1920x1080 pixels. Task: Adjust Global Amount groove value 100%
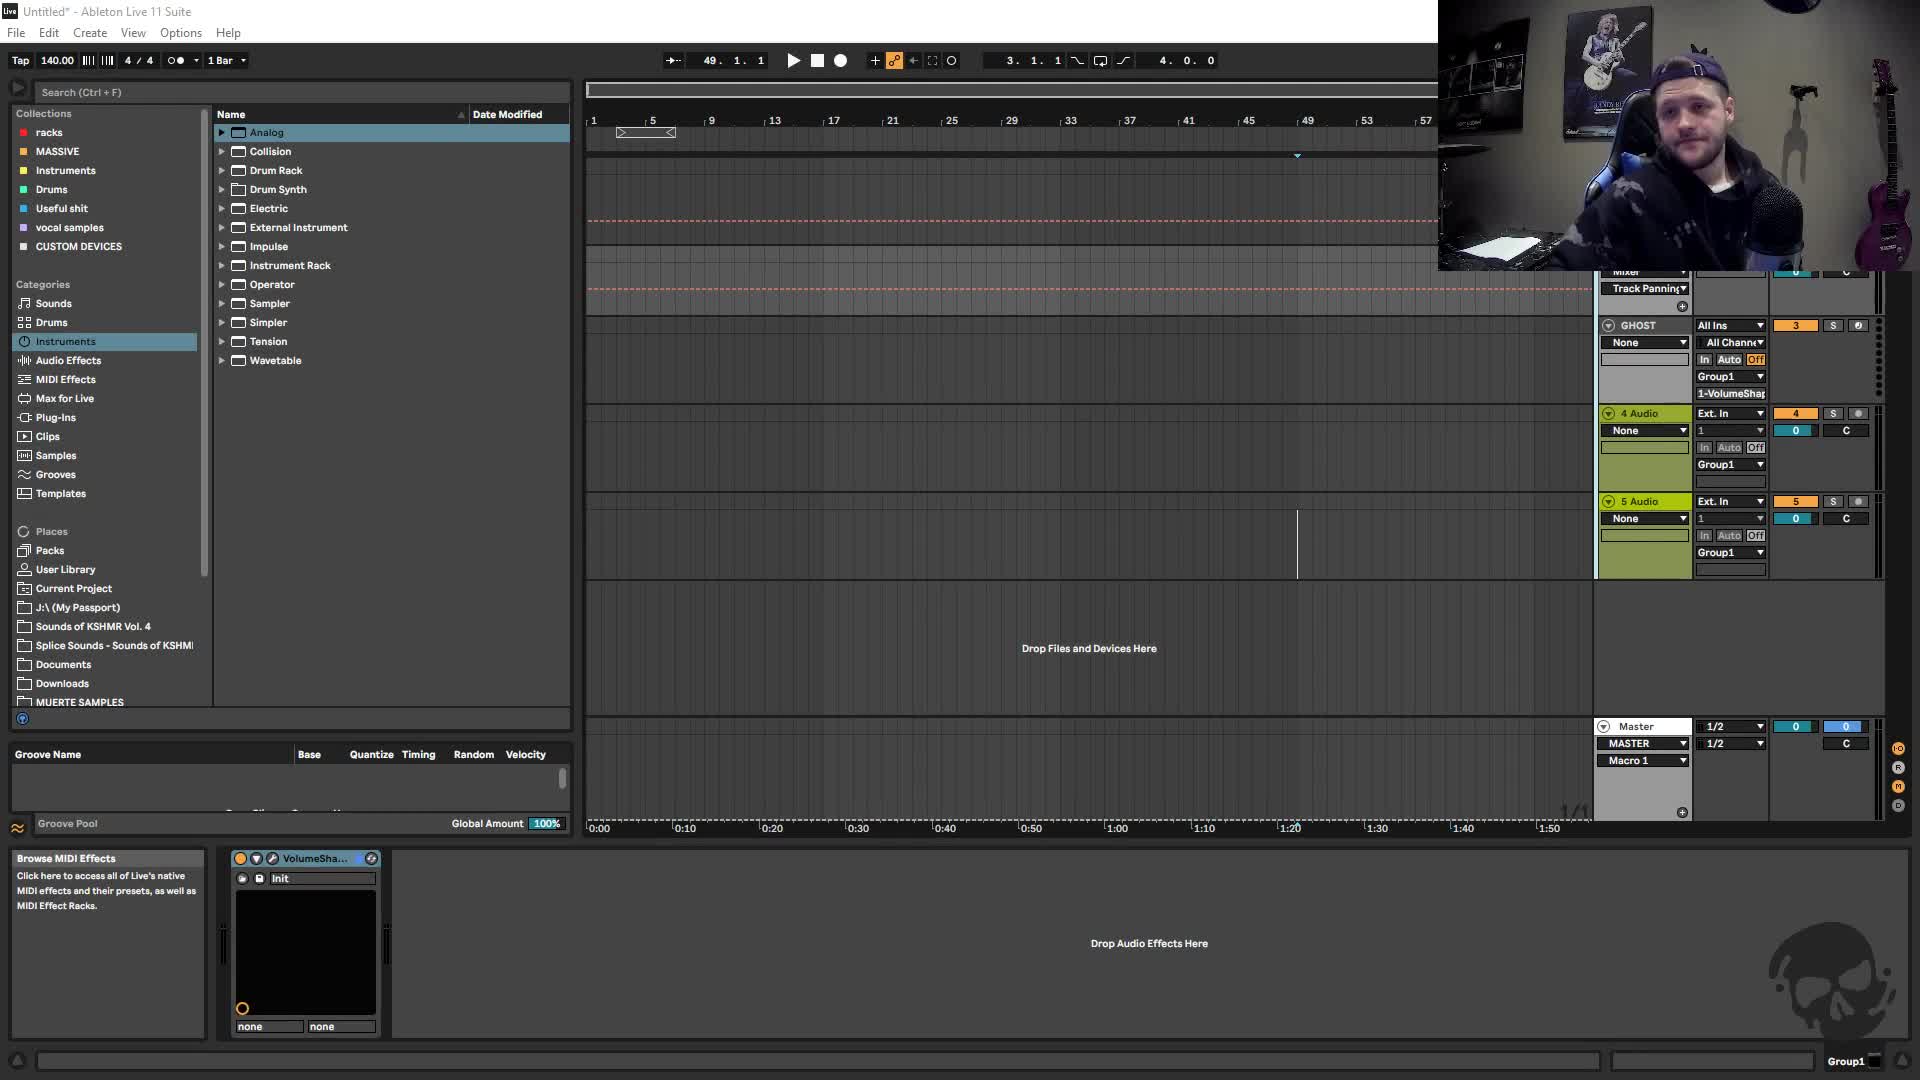pyautogui.click(x=546, y=823)
